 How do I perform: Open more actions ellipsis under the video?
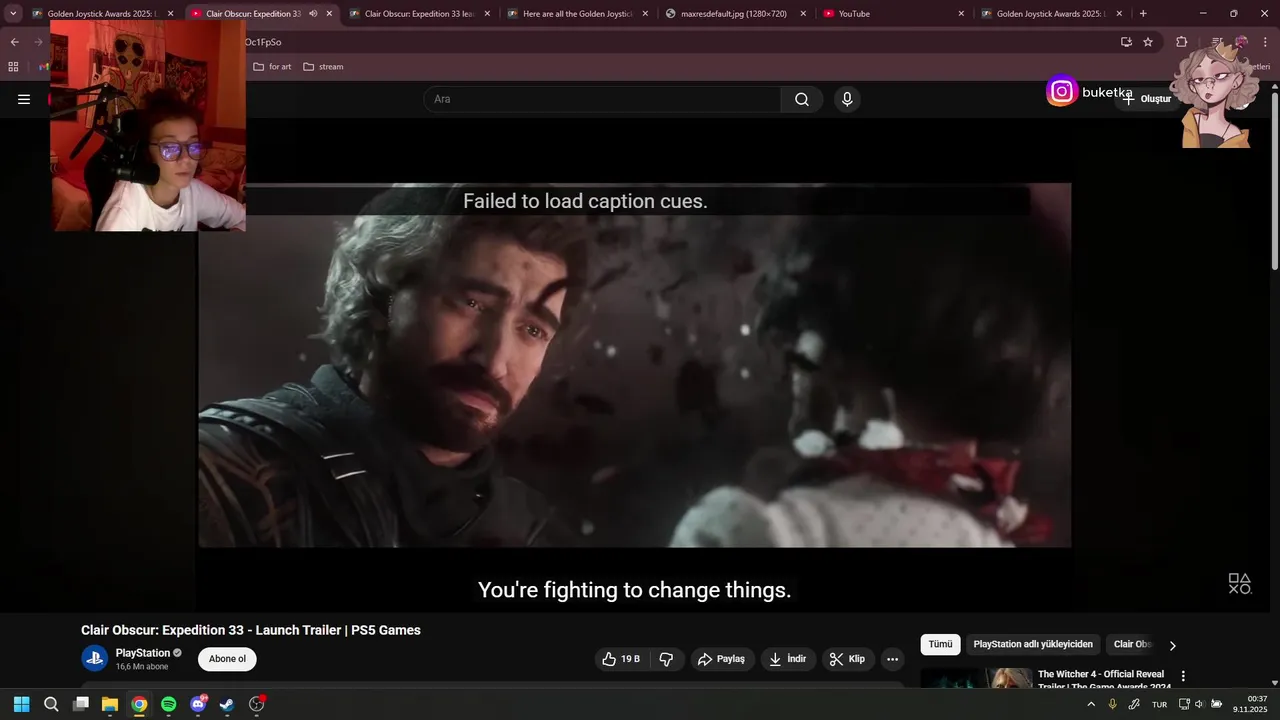click(892, 659)
